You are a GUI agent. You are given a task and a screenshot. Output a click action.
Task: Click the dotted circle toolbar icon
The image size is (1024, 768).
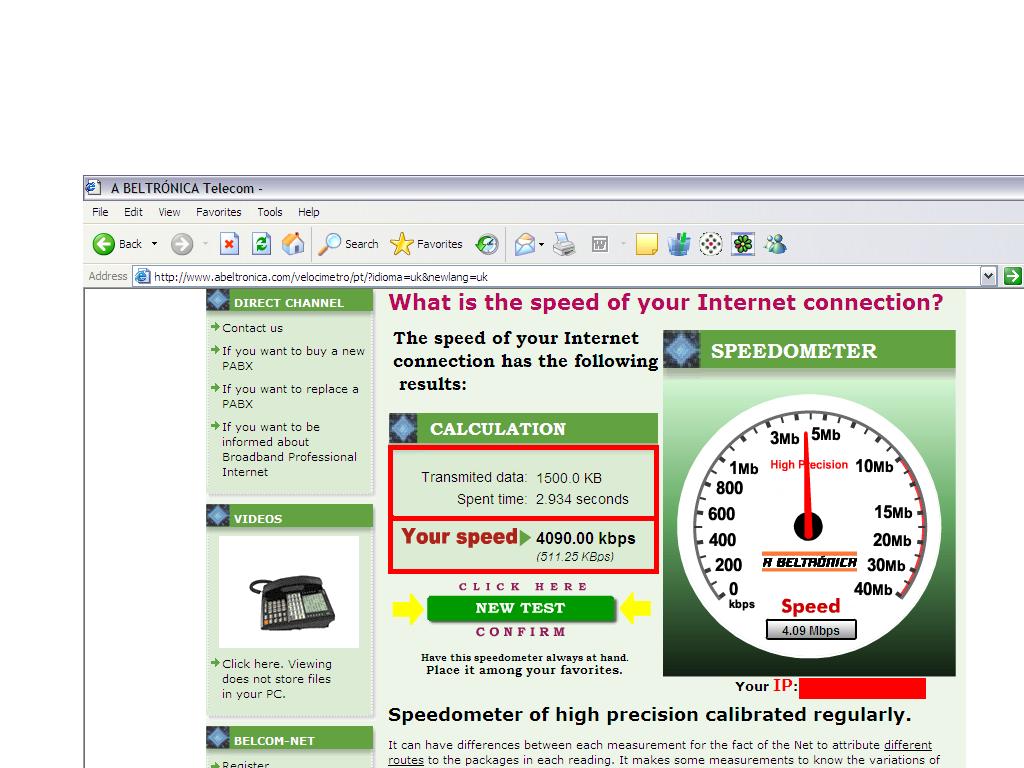[711, 244]
